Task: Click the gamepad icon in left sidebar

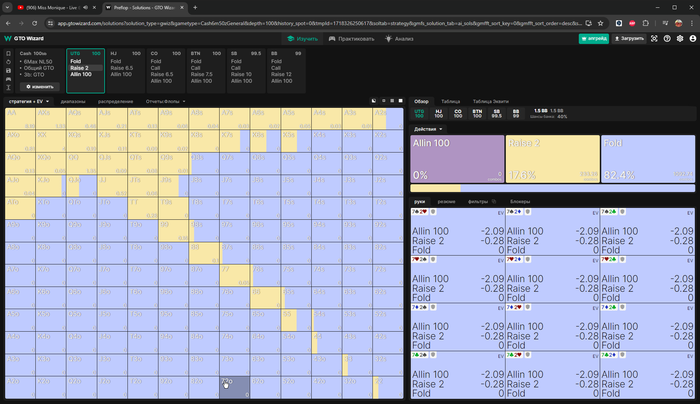Action: coord(8,79)
